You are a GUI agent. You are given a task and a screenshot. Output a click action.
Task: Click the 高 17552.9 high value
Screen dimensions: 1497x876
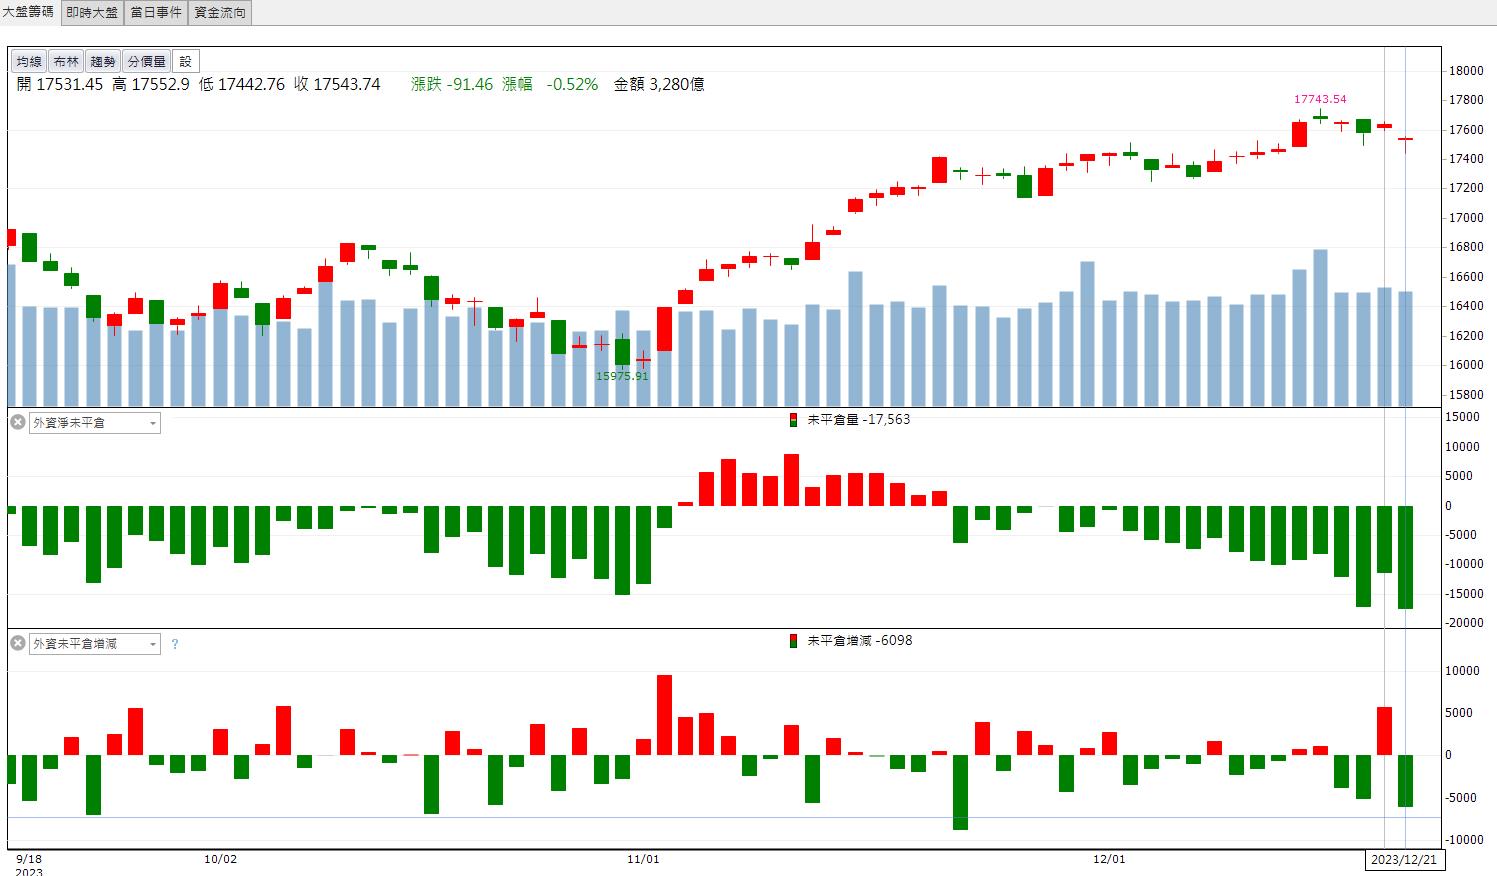click(151, 84)
